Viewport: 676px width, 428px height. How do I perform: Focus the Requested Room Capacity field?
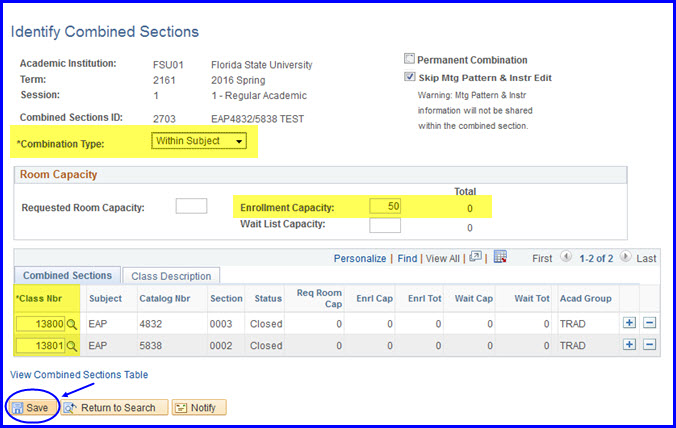pos(191,206)
